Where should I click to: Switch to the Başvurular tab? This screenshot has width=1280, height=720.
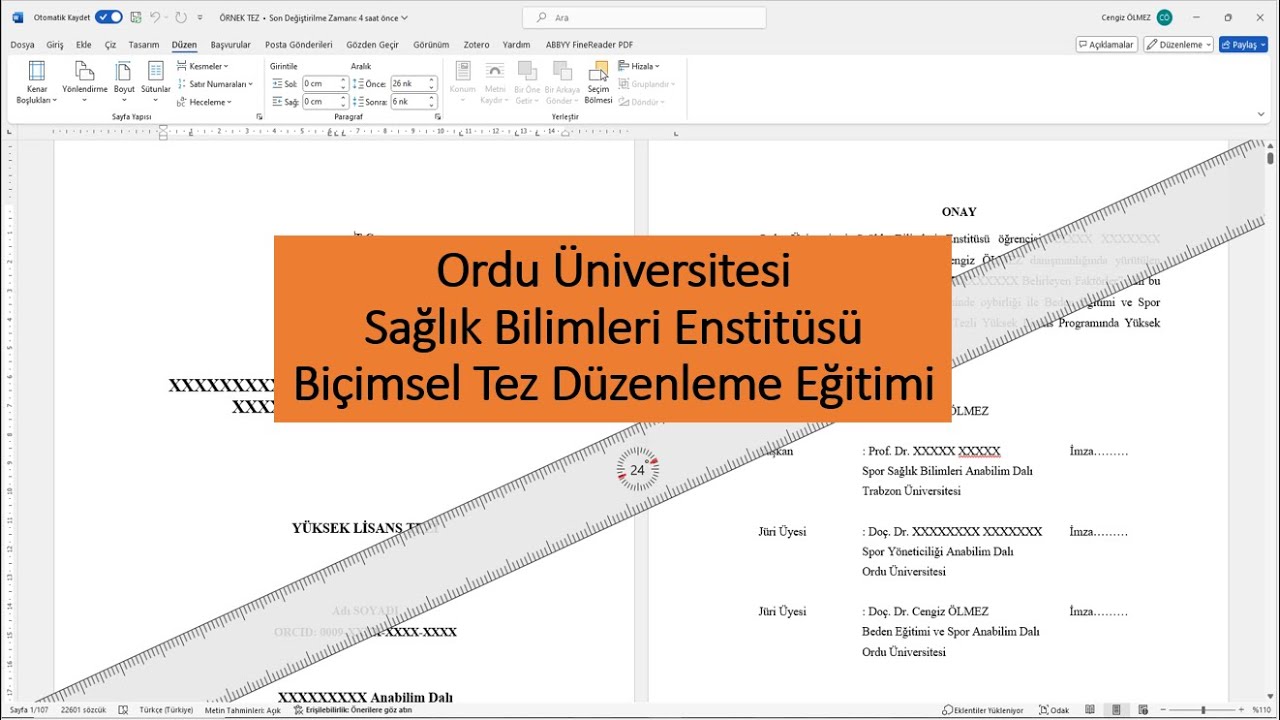click(x=231, y=45)
